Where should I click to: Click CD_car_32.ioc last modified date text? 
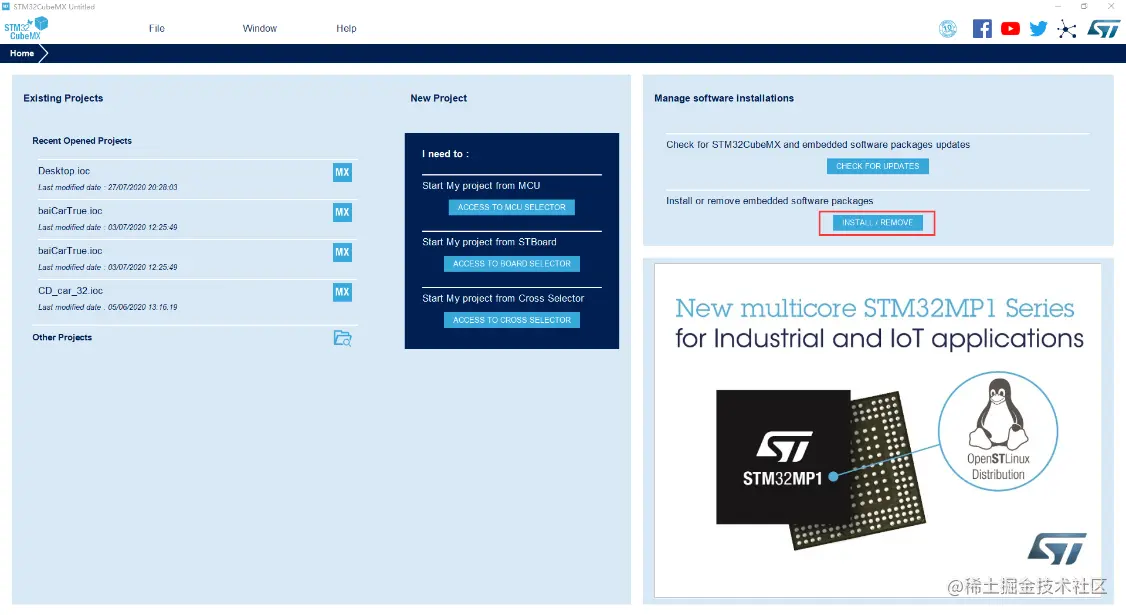tap(108, 307)
